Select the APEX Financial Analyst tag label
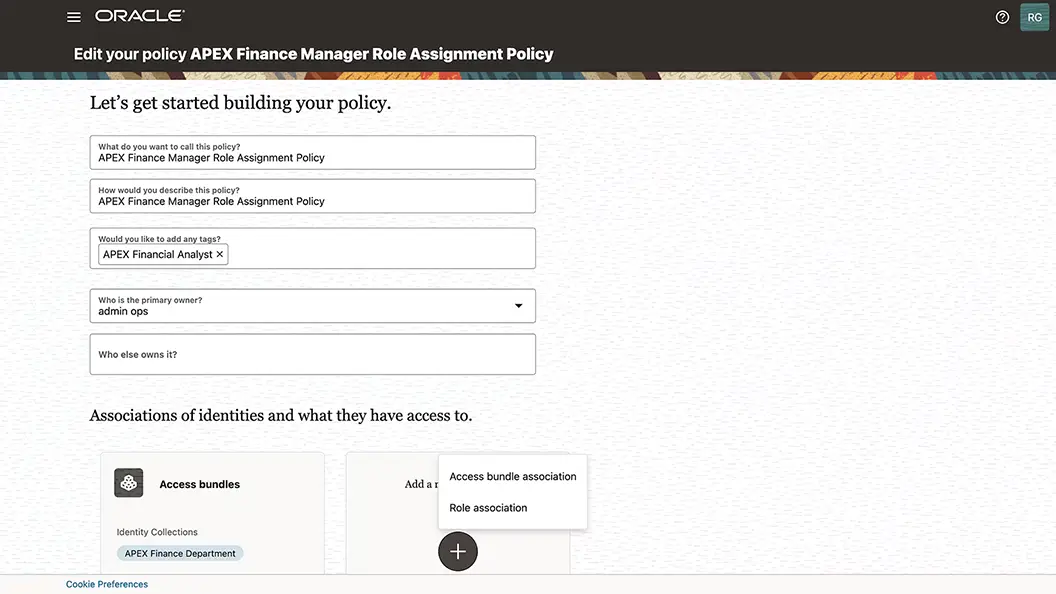The height and width of the screenshot is (594, 1056). [x=158, y=254]
